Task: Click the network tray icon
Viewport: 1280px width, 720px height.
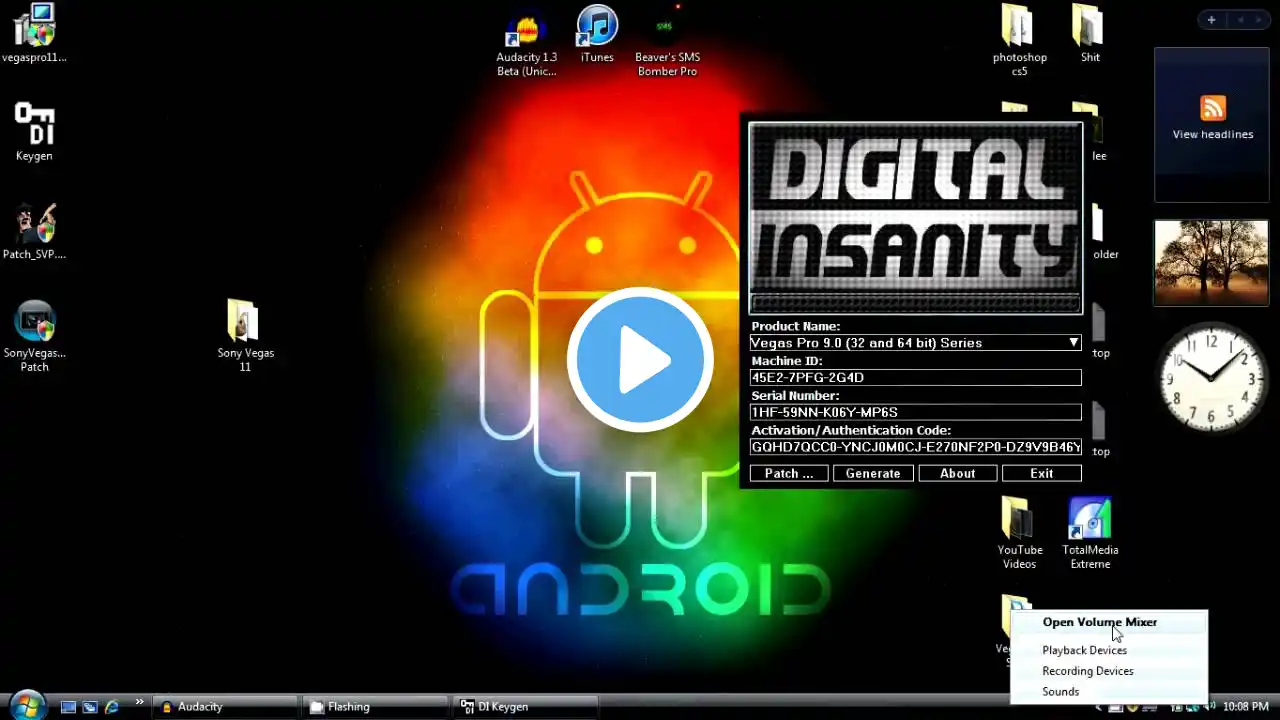Action: pyautogui.click(x=1193, y=707)
